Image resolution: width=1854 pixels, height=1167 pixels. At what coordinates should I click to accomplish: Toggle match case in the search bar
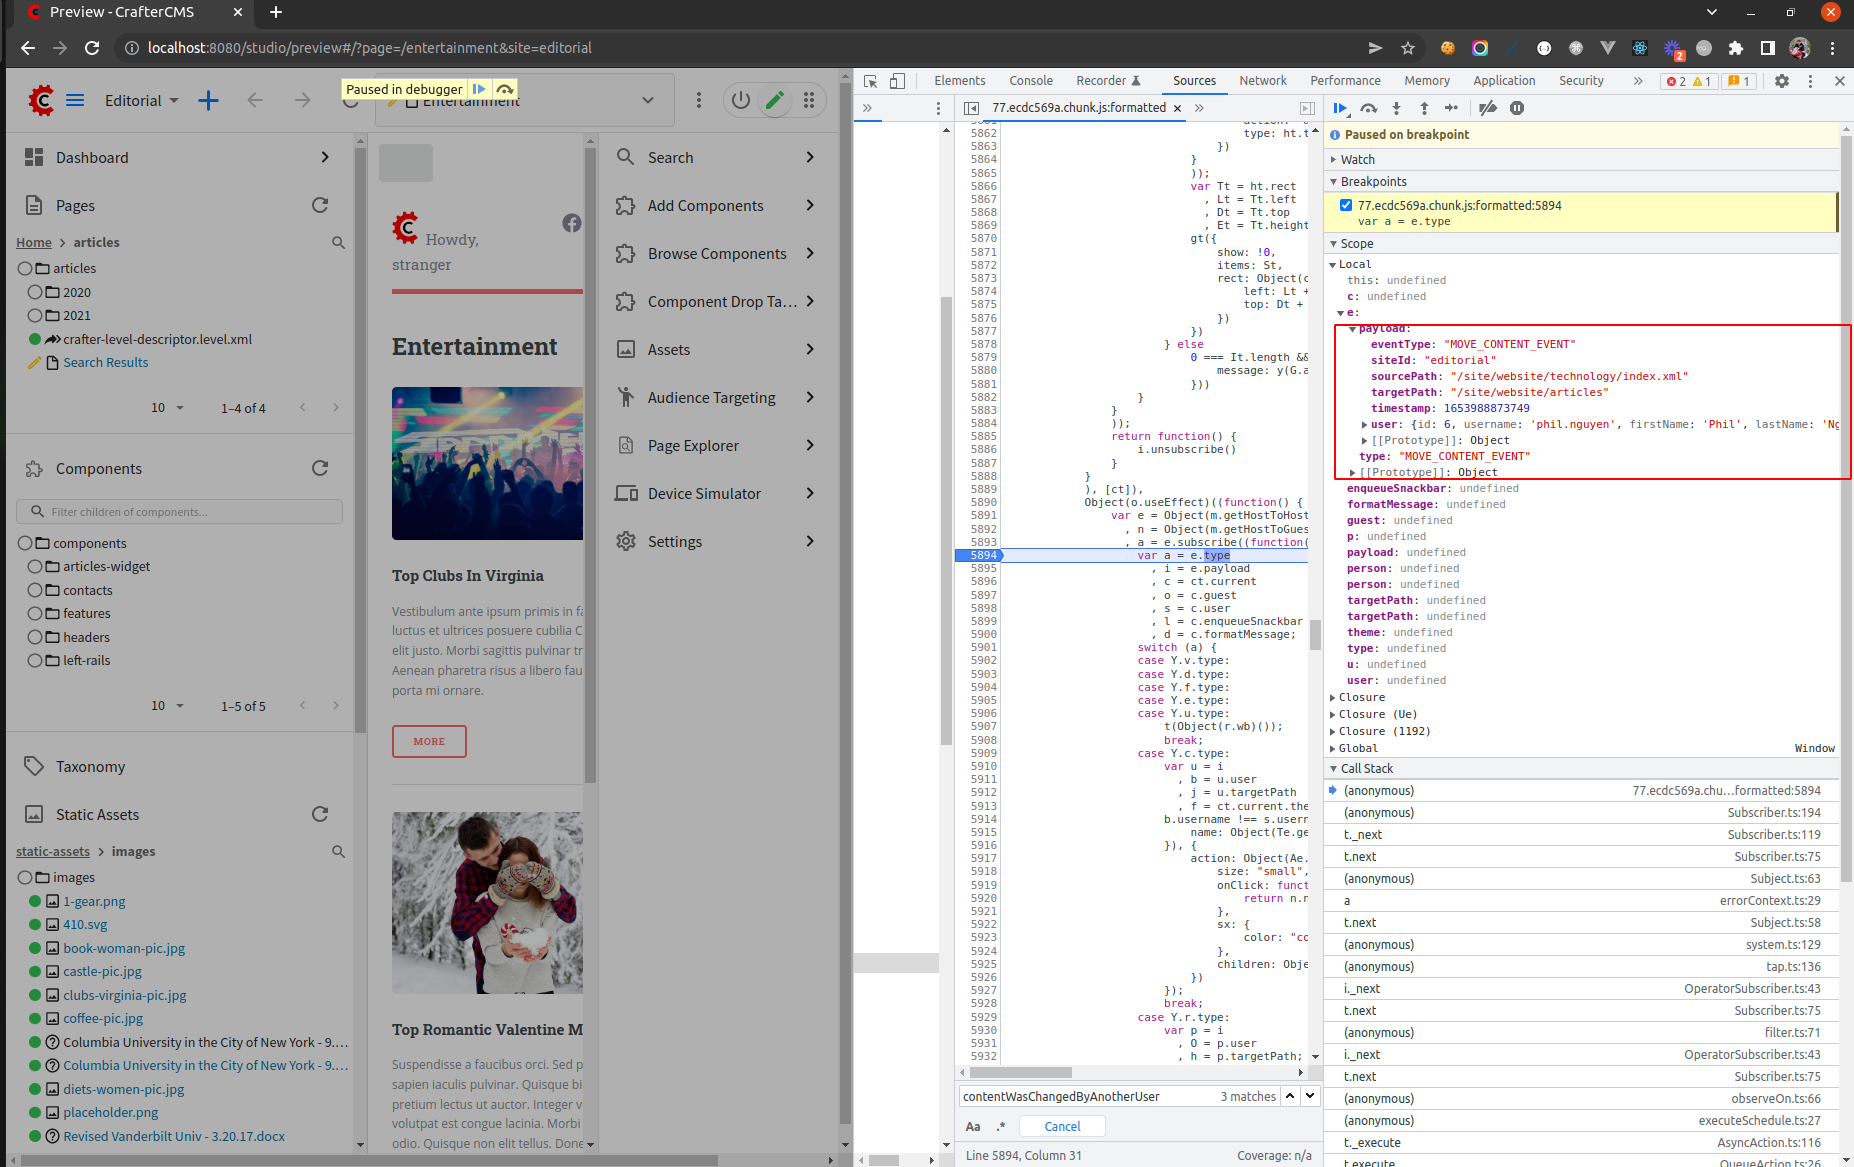coord(972,1126)
